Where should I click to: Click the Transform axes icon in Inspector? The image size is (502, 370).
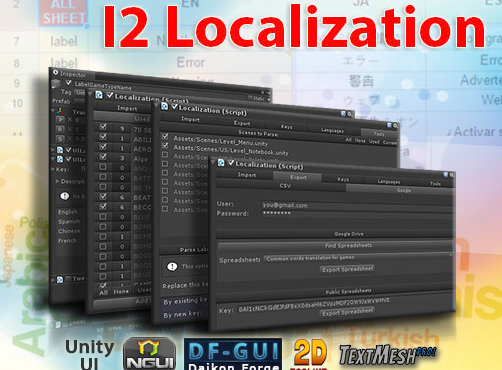point(60,111)
